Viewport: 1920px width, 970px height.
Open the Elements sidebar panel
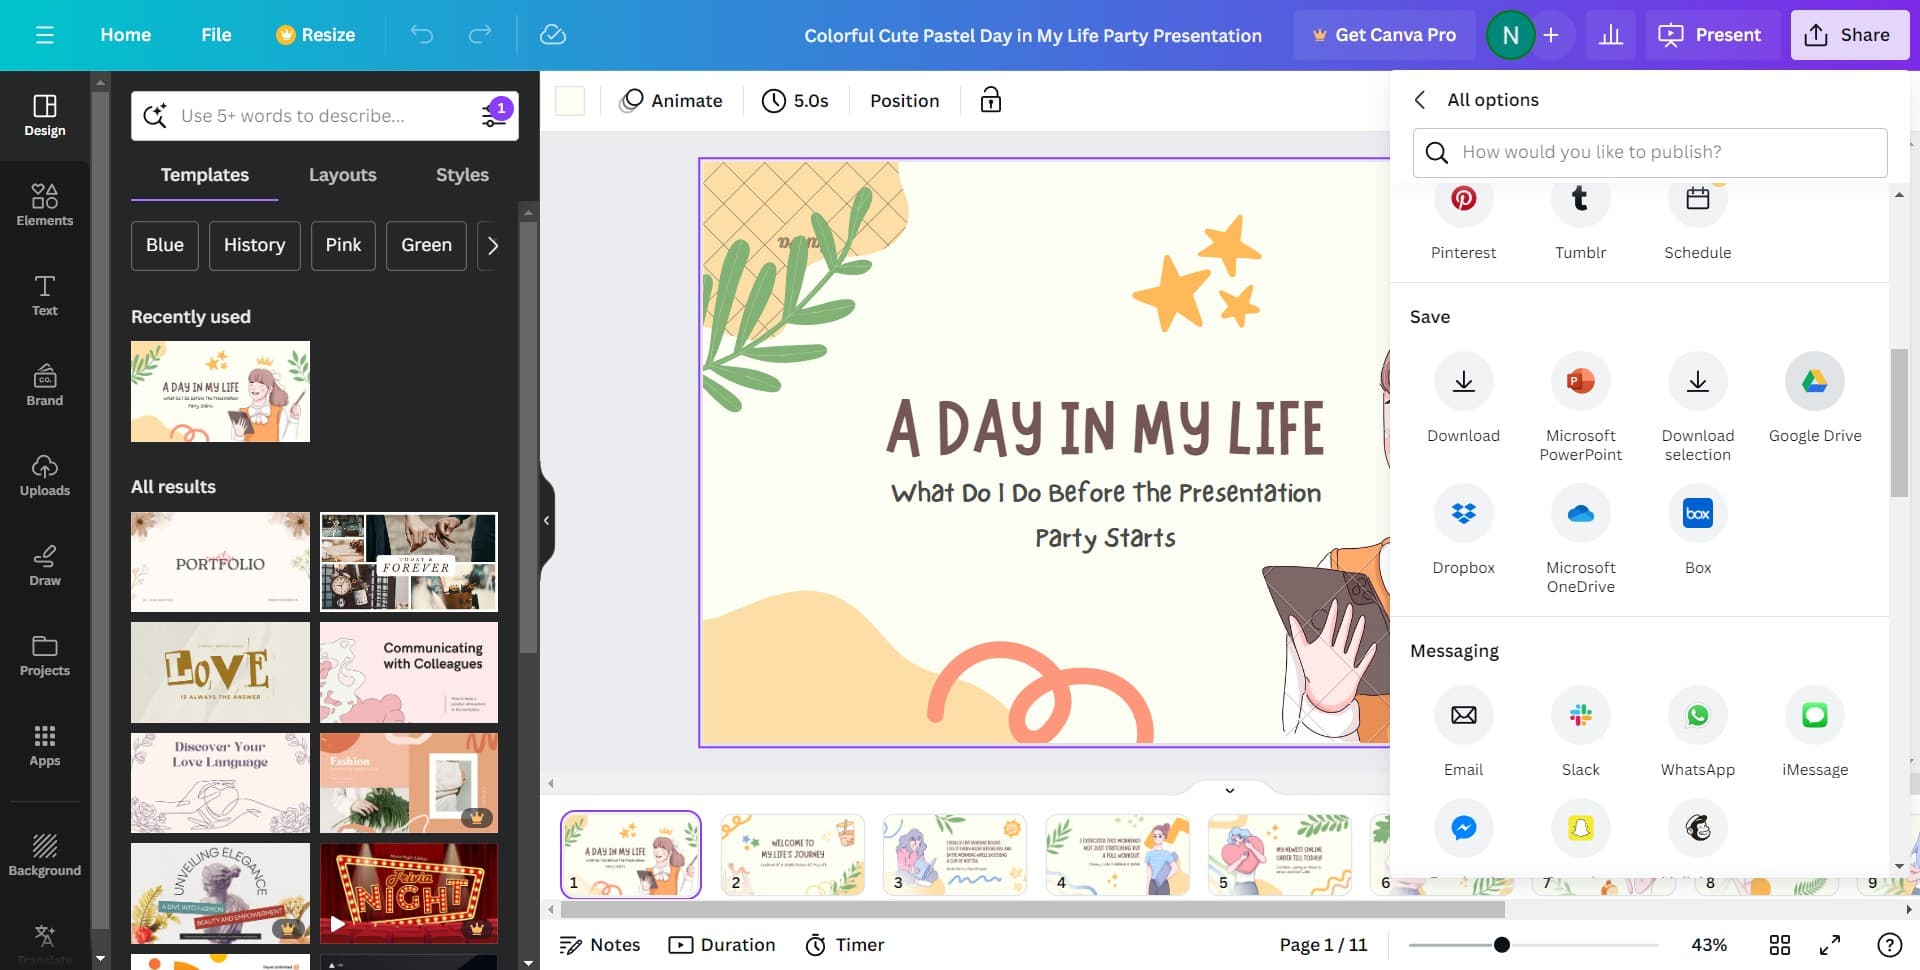coord(44,205)
